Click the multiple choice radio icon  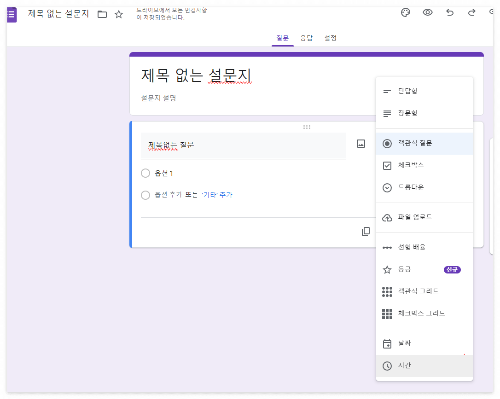[x=387, y=144]
